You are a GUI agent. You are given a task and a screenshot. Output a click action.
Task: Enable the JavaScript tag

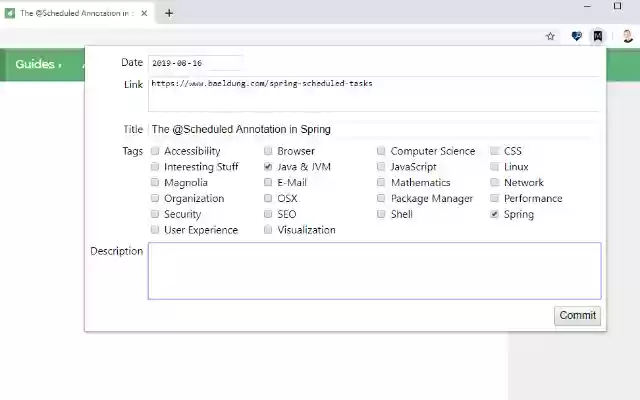tap(381, 167)
